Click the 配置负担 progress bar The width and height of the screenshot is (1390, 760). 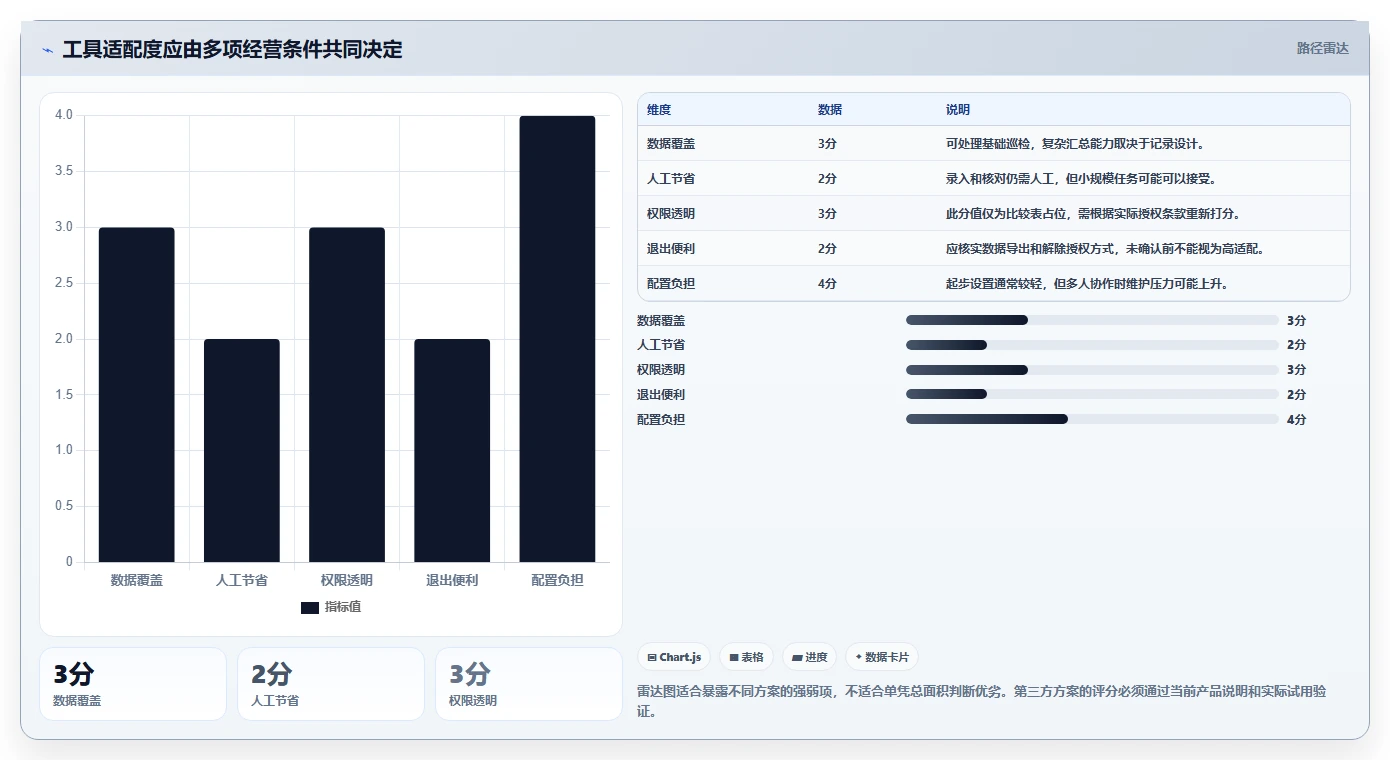point(1092,419)
